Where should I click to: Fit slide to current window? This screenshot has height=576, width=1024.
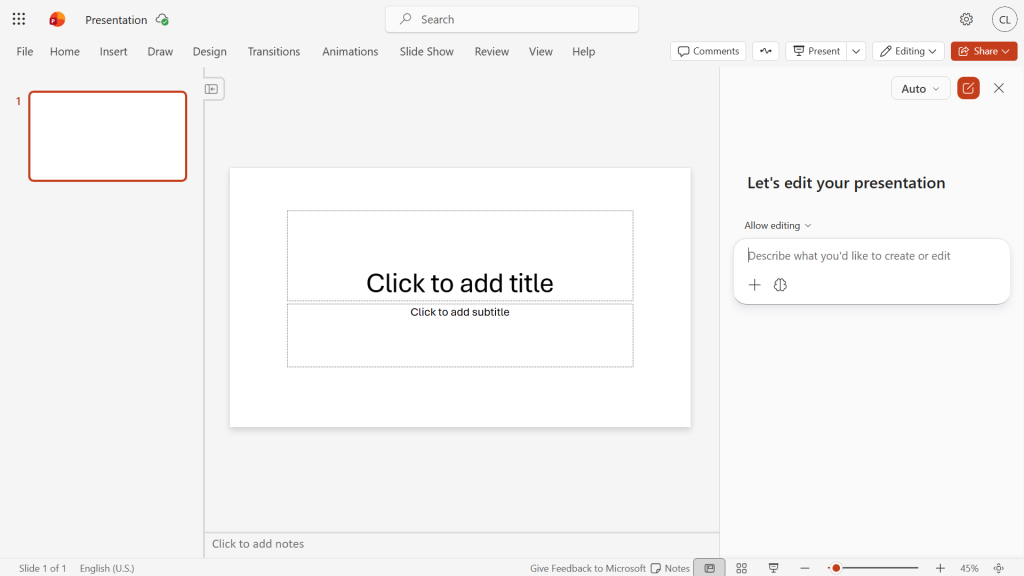999,568
